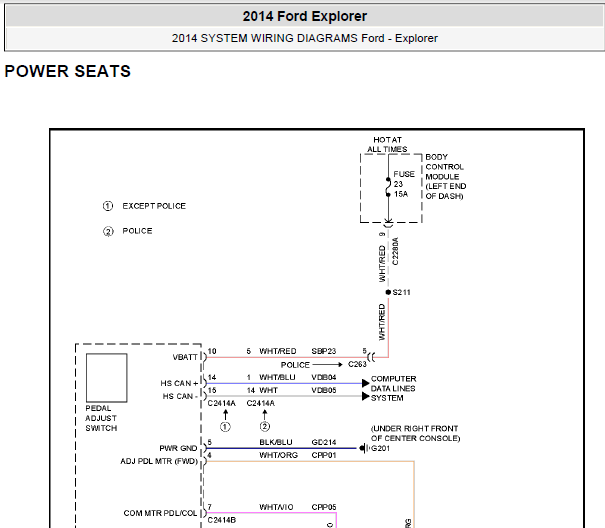Viewport: 605px width, 528px height.
Task: Click the WHT/ORG wire label
Action: point(278,455)
